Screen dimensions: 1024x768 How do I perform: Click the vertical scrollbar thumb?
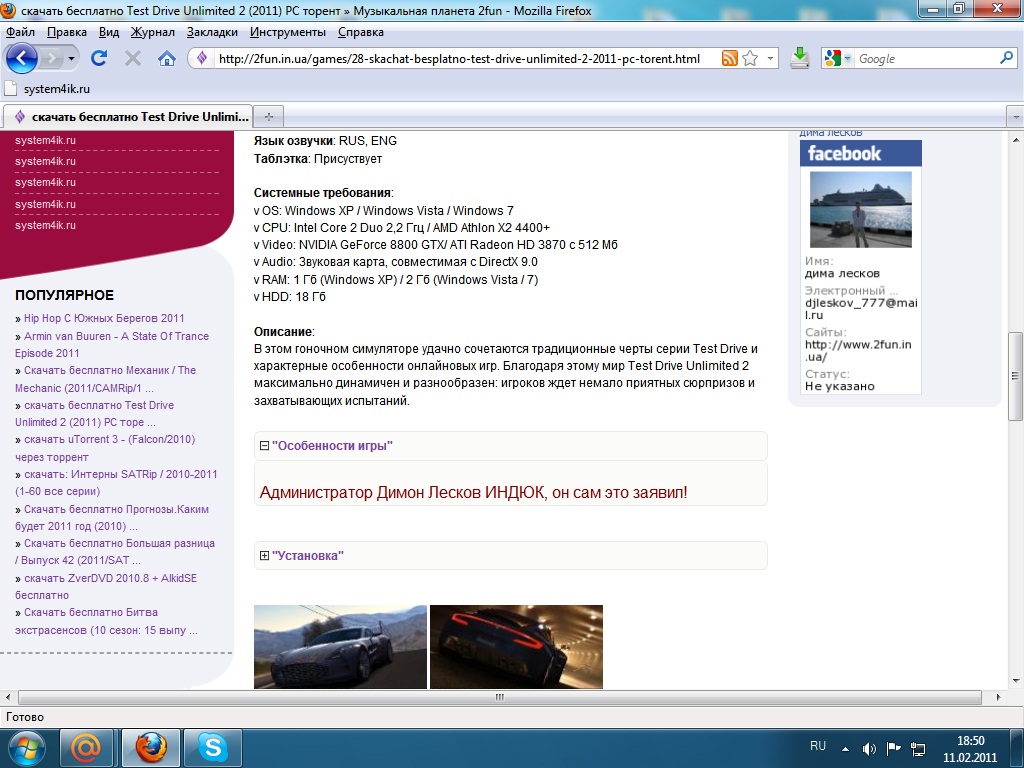1015,376
